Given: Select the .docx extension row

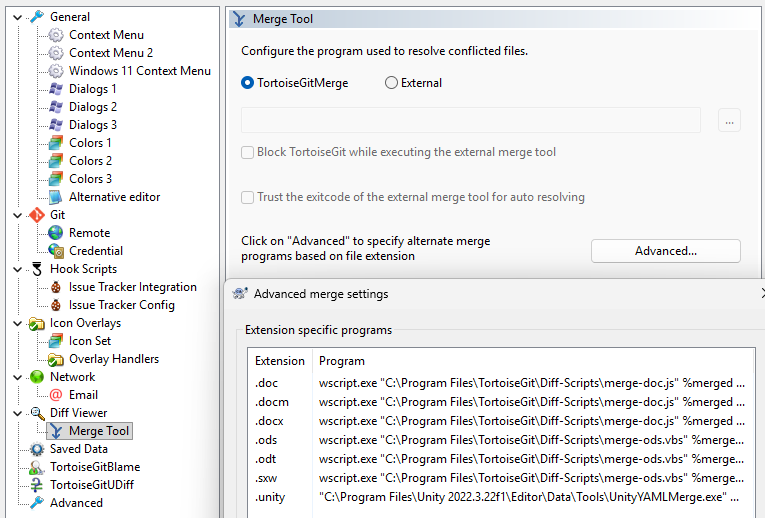Looking at the screenshot, I should pos(500,421).
